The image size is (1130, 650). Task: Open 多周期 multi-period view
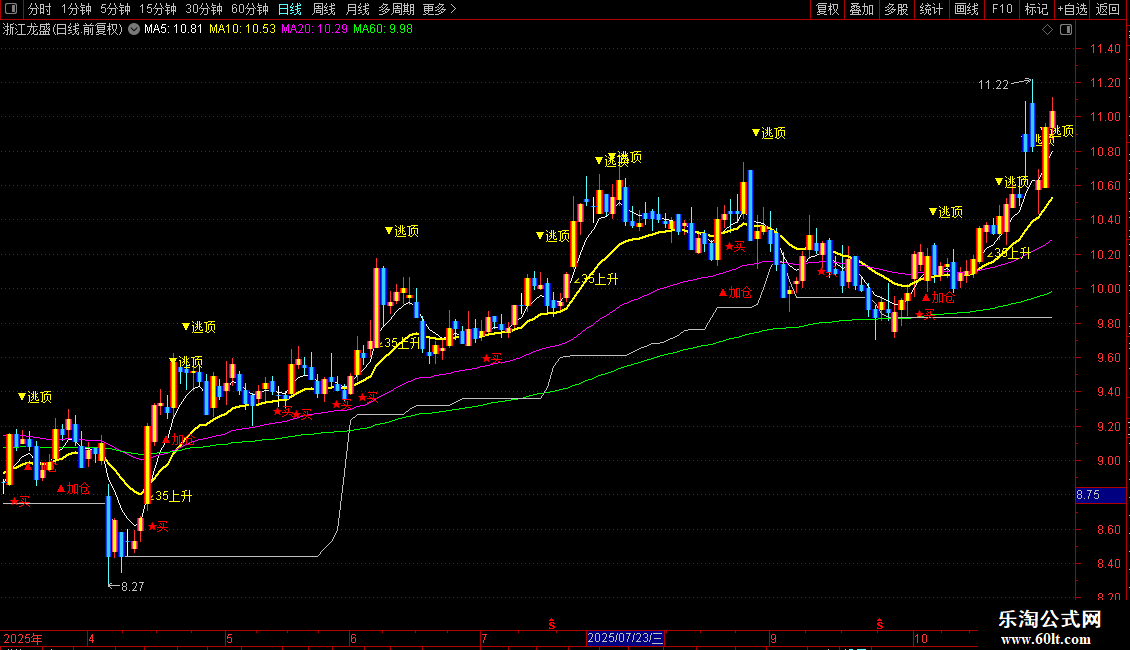pos(396,9)
